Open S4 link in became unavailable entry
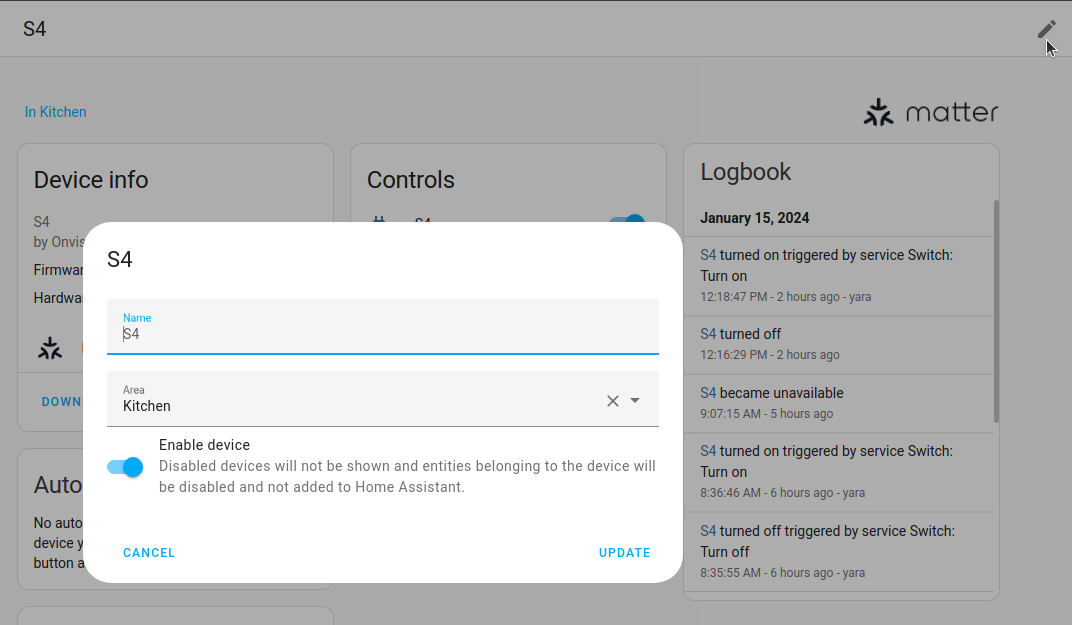This screenshot has height=625, width=1072. (708, 393)
